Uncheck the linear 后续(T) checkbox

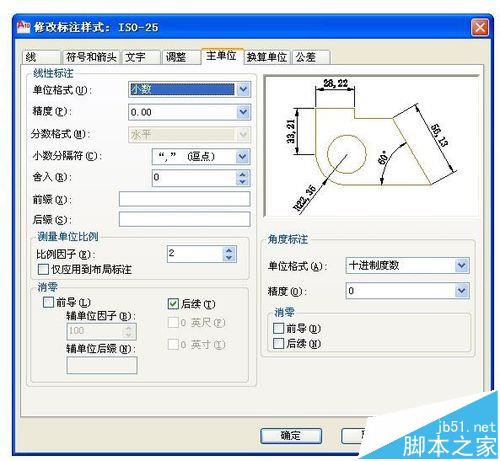click(173, 303)
